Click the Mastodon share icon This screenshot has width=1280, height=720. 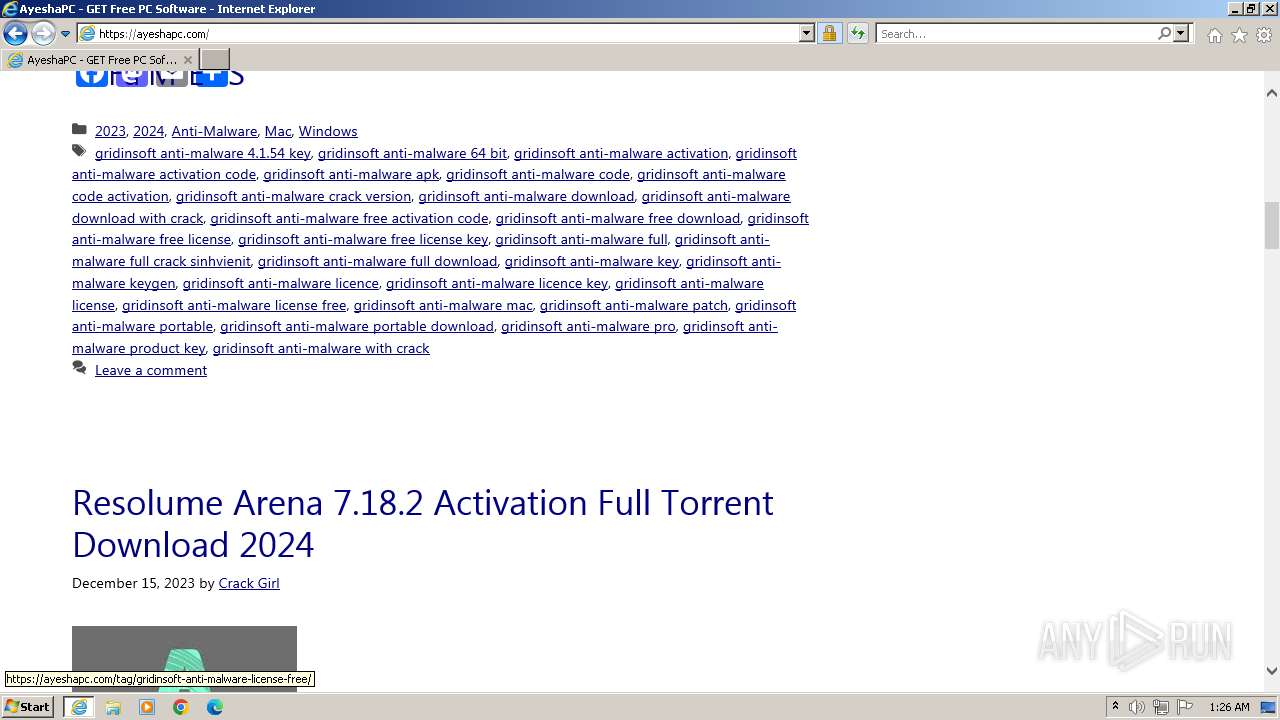click(131, 78)
